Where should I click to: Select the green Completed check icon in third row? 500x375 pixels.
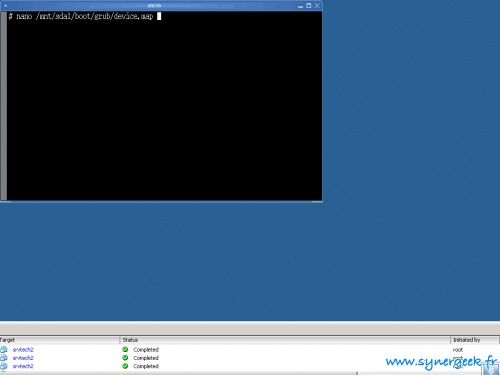(x=125, y=366)
